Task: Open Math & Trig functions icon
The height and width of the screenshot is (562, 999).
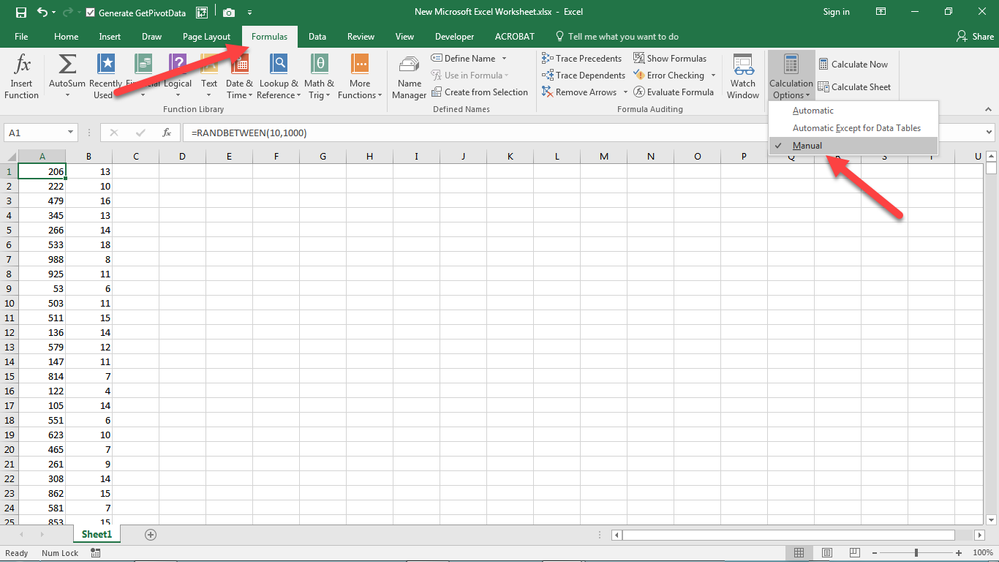Action: (319, 64)
